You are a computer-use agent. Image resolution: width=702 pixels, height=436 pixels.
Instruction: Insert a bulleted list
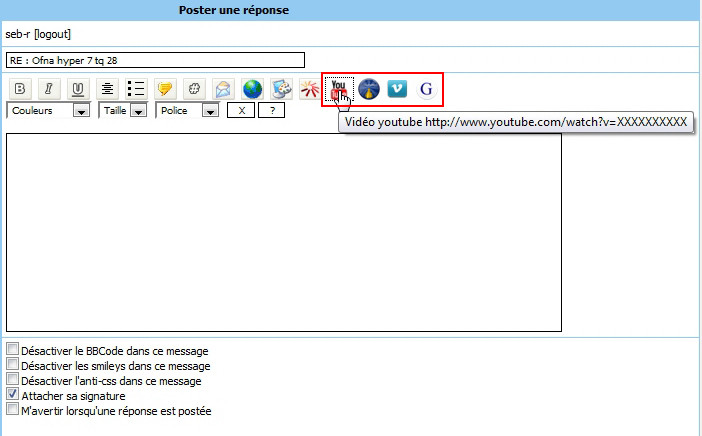(136, 89)
